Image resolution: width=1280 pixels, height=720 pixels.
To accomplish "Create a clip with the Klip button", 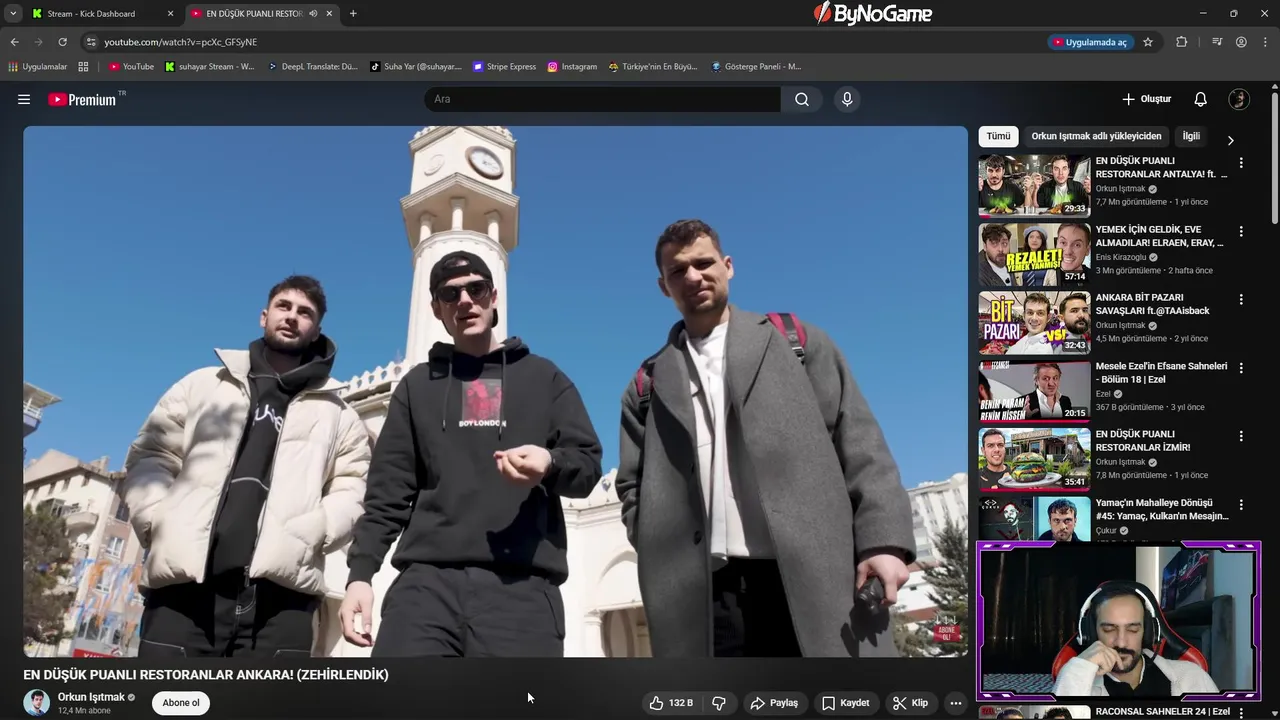I will (x=910, y=703).
